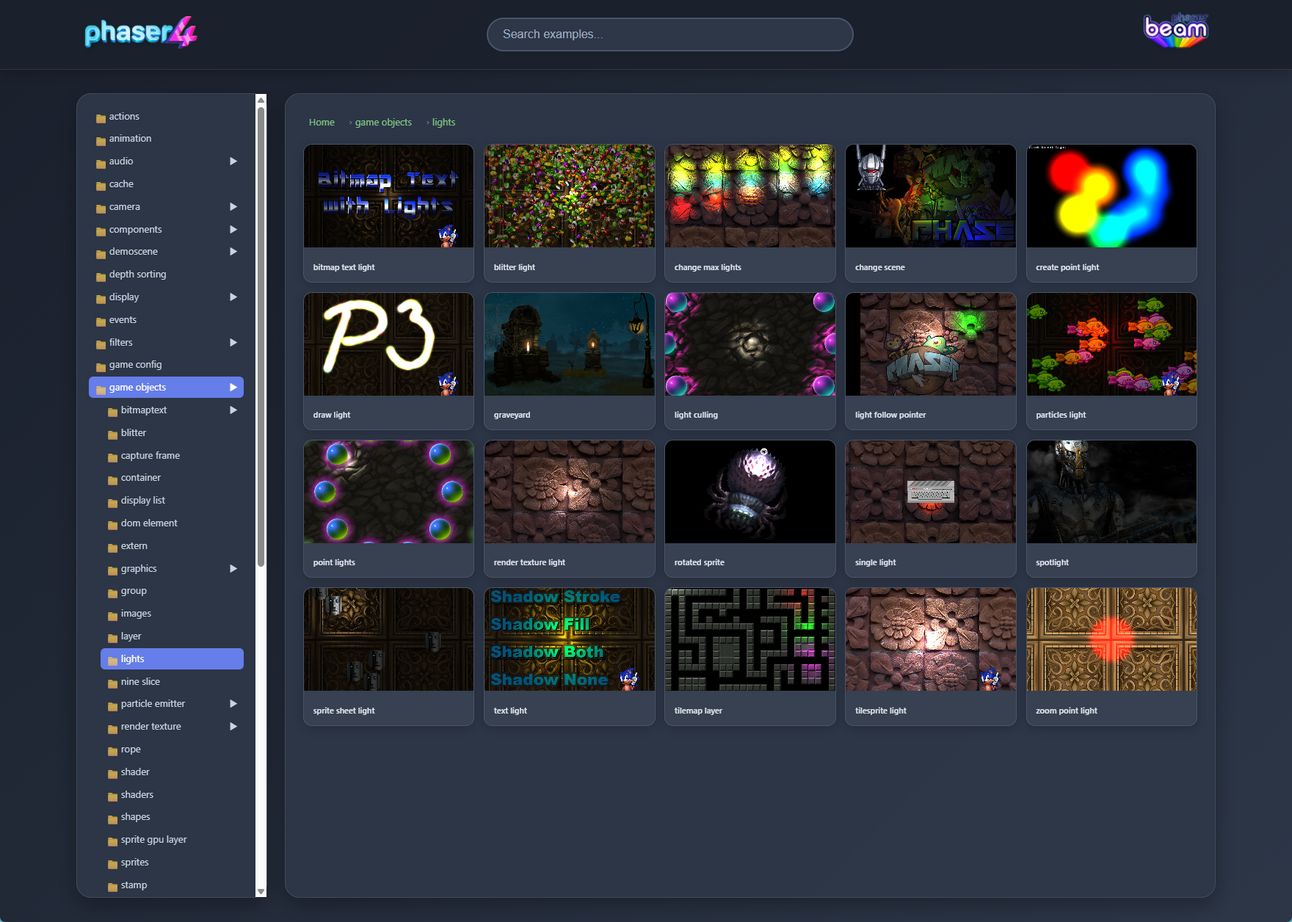This screenshot has height=922, width=1292.
Task: Open the particles light example
Action: 1112,361
